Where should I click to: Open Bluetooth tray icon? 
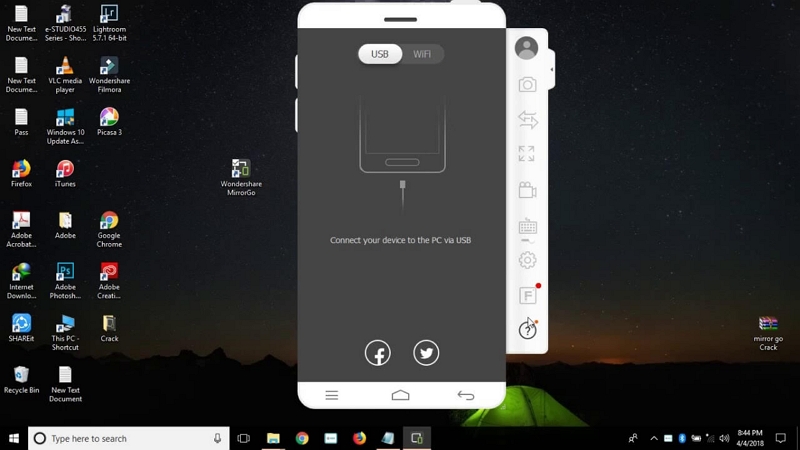(x=682, y=438)
